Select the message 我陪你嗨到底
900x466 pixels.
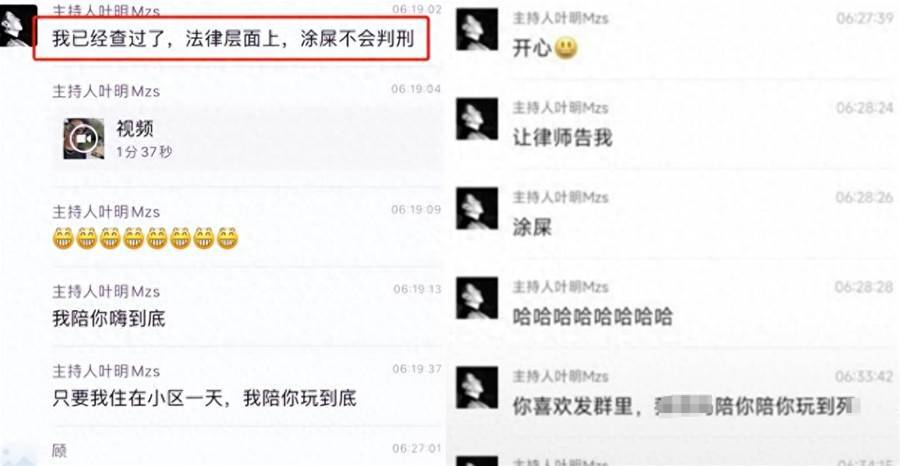(x=109, y=319)
